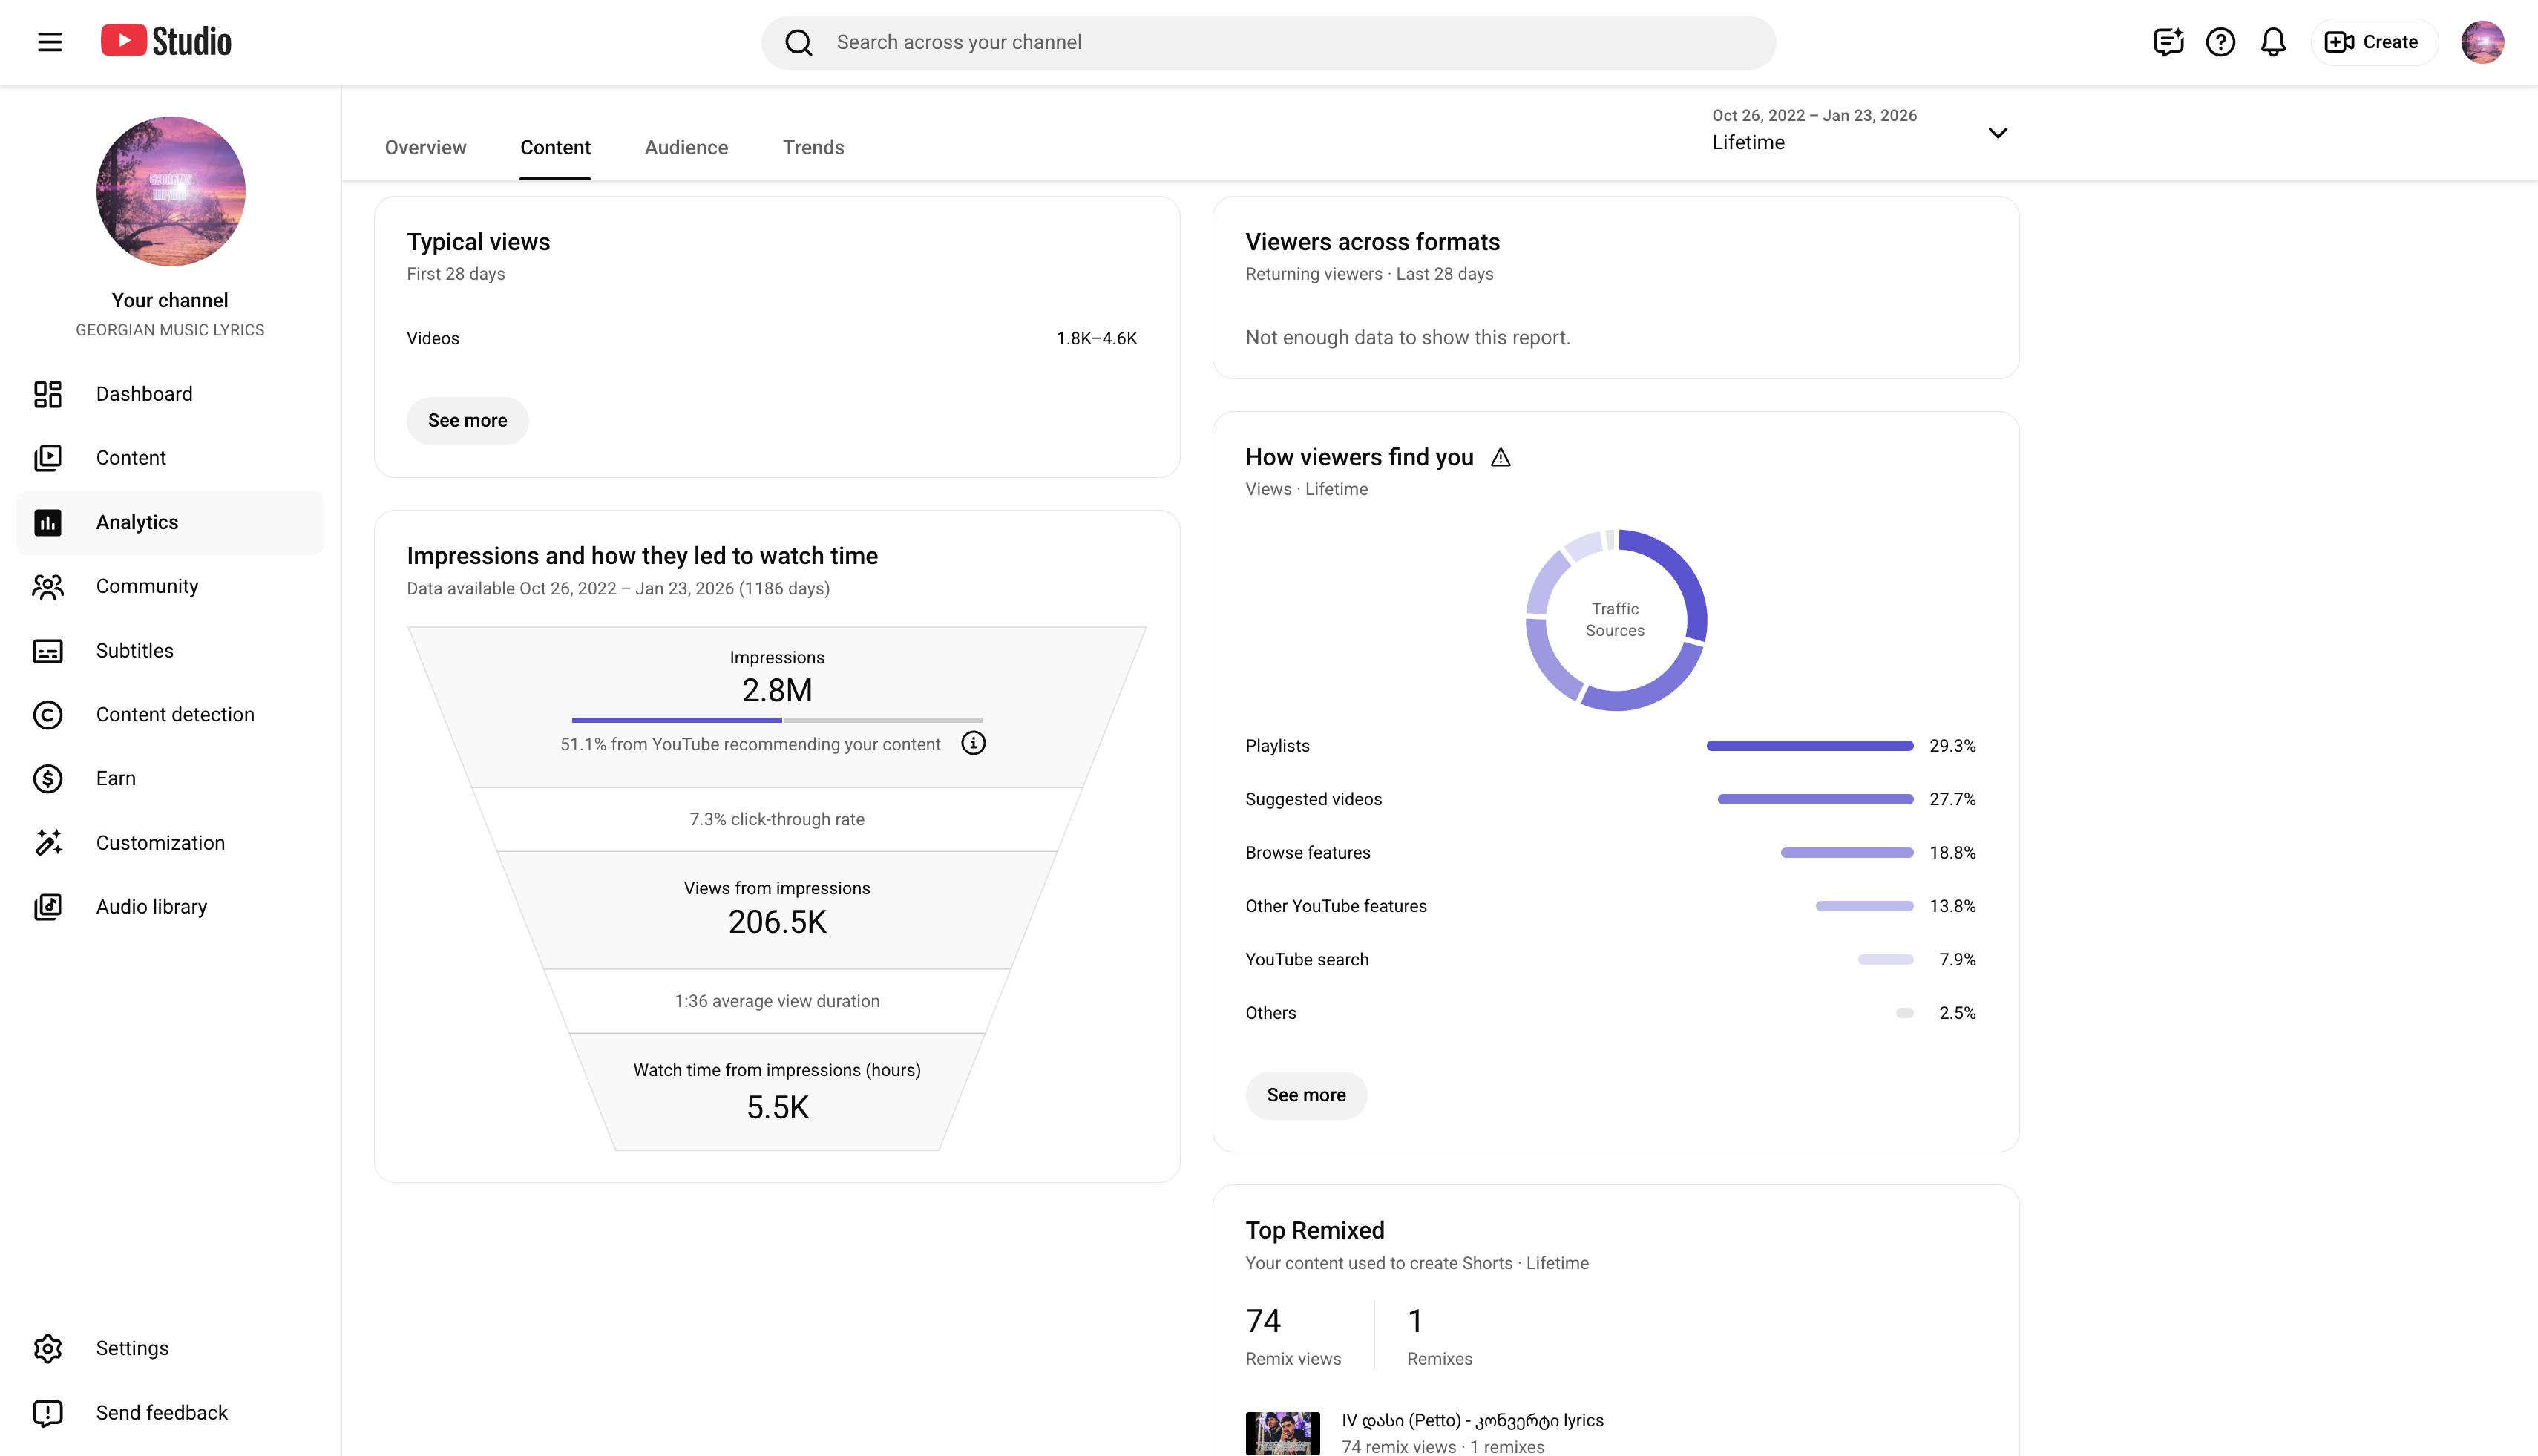Click the Playlists traffic source bar
This screenshot has width=2538, height=1456.
tap(1809, 746)
